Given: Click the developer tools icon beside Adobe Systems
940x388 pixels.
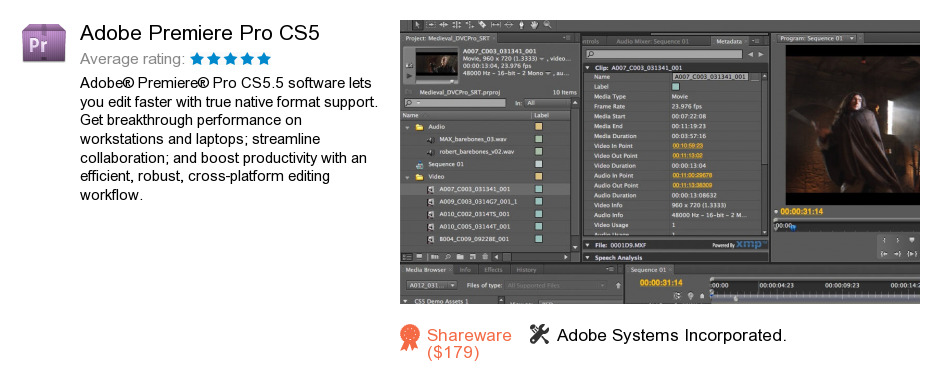Looking at the screenshot, I should [x=540, y=334].
